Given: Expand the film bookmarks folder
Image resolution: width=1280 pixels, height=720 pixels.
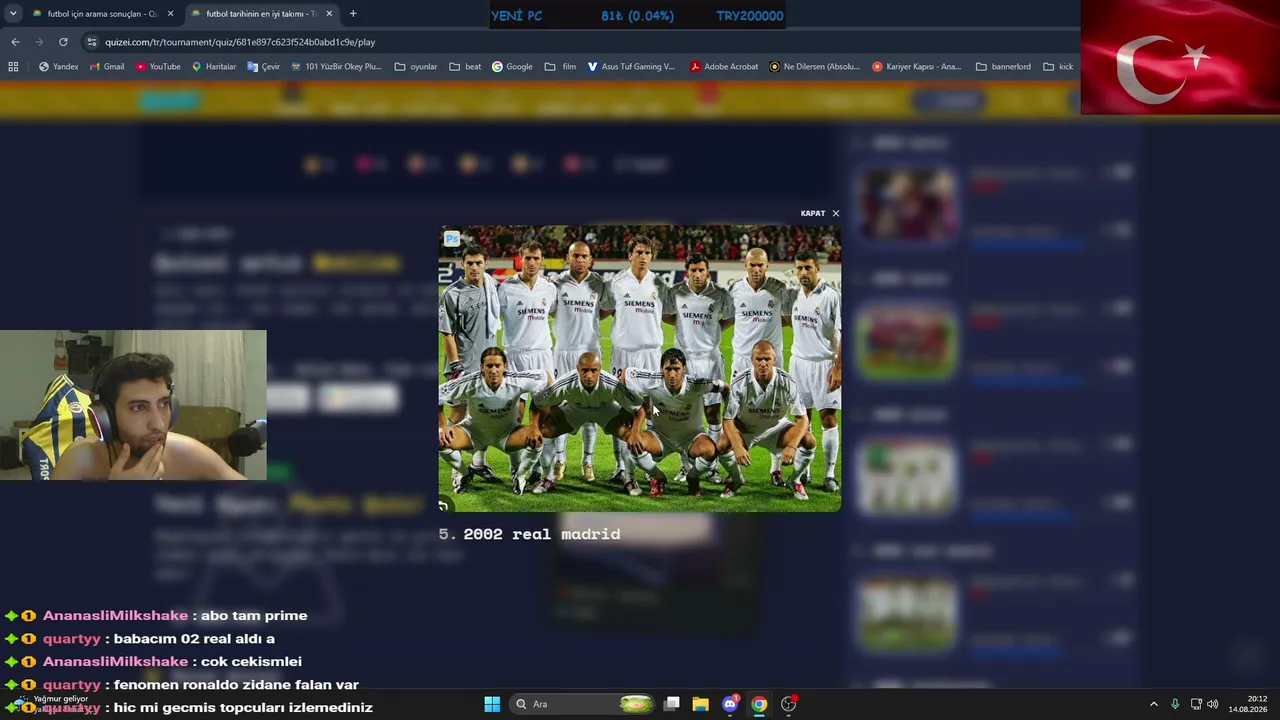Looking at the screenshot, I should [x=560, y=67].
